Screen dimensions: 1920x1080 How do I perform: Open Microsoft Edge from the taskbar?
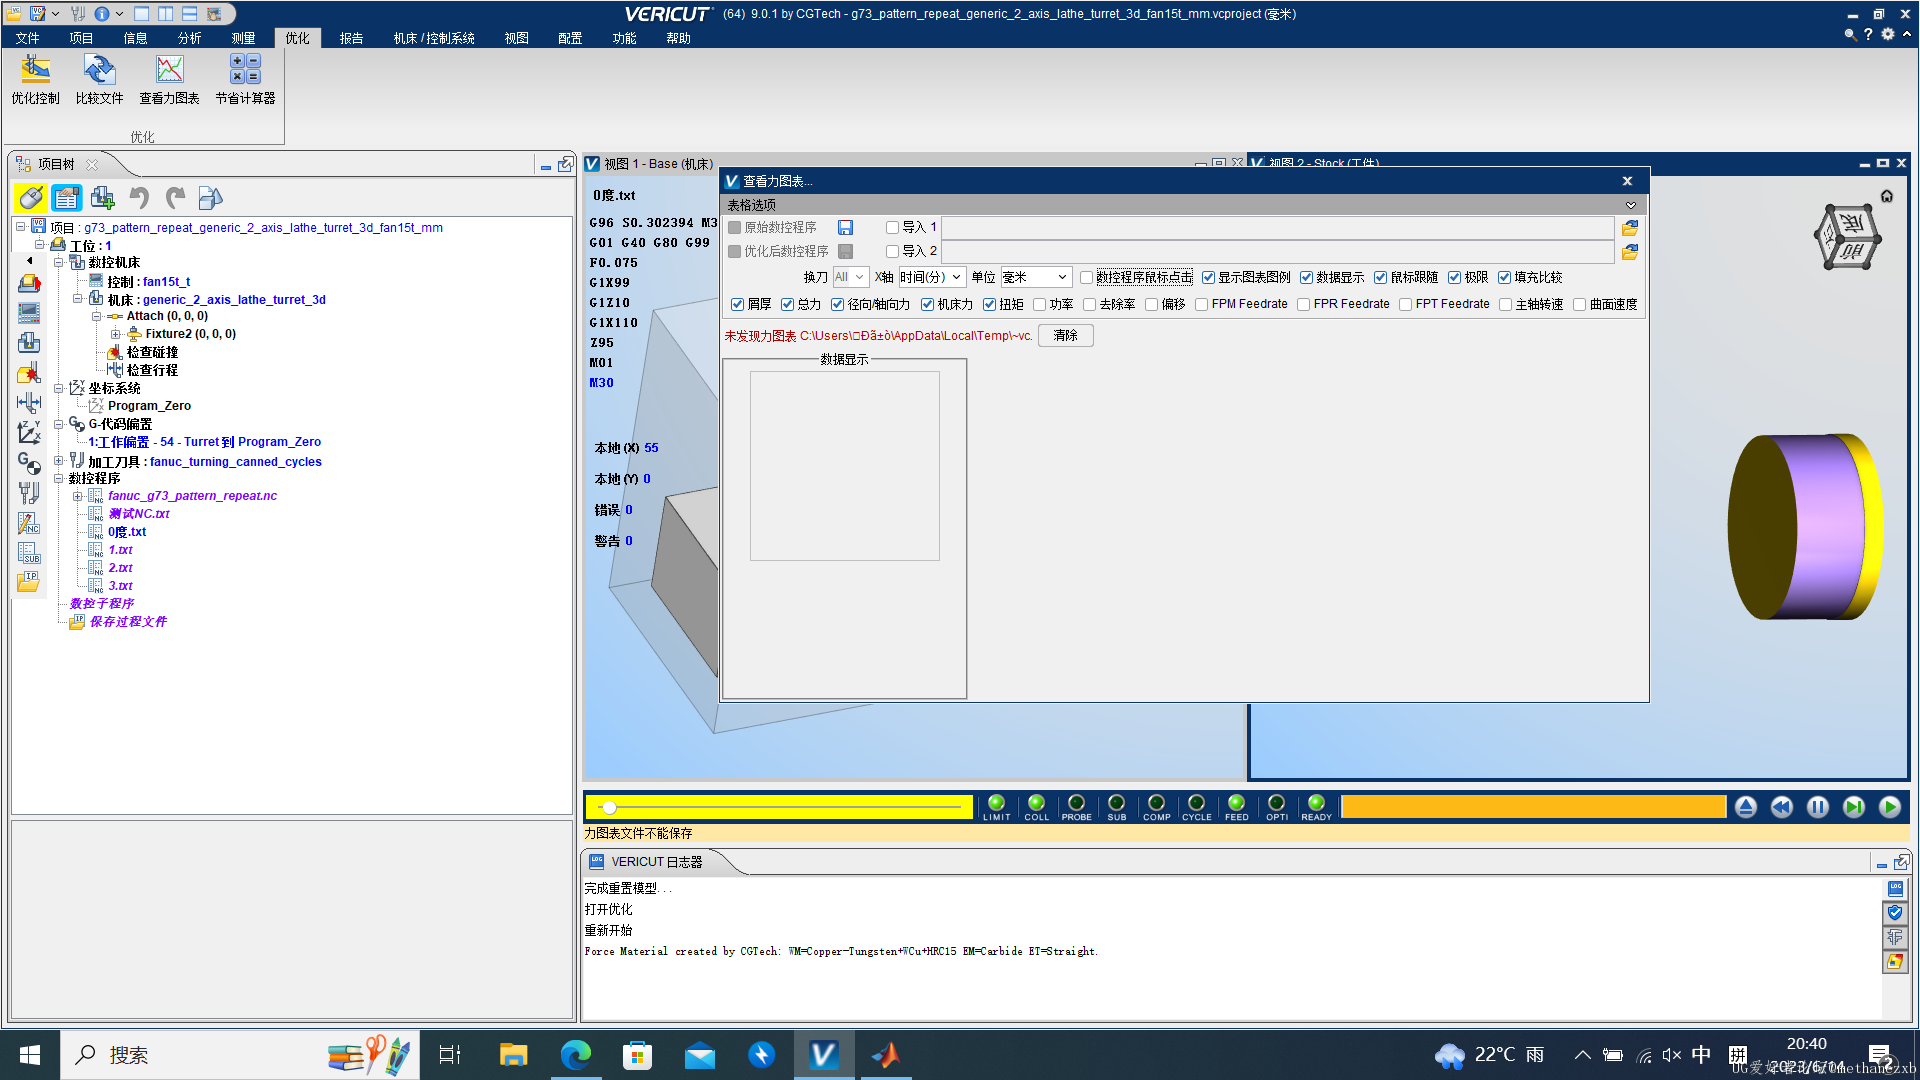pyautogui.click(x=576, y=1055)
